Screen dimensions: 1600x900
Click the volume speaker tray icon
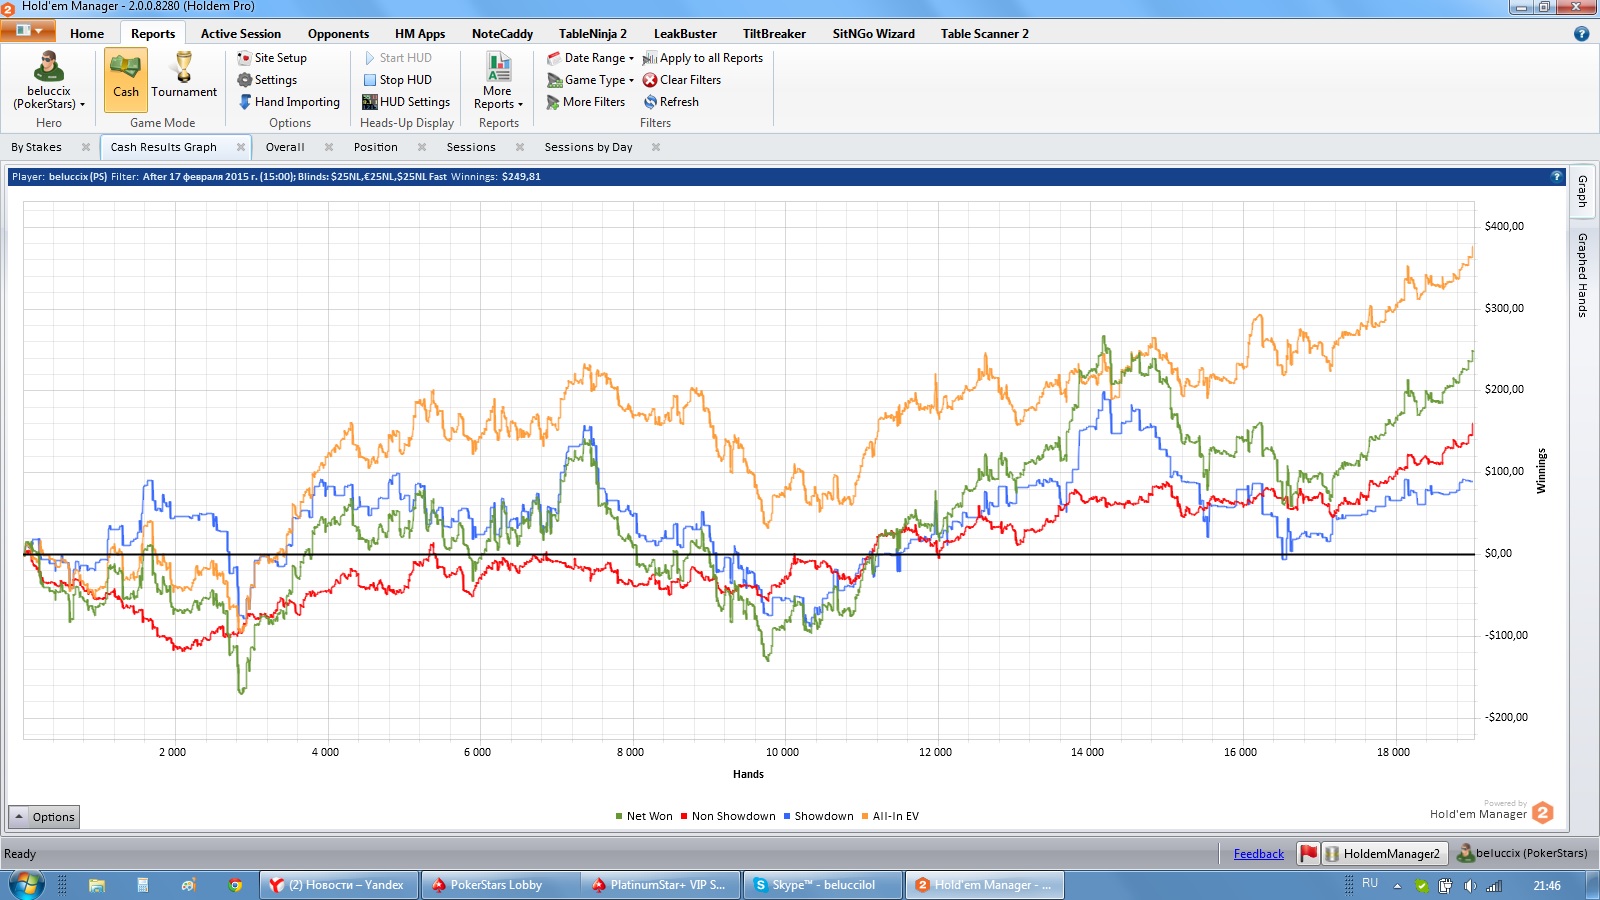click(x=1469, y=886)
